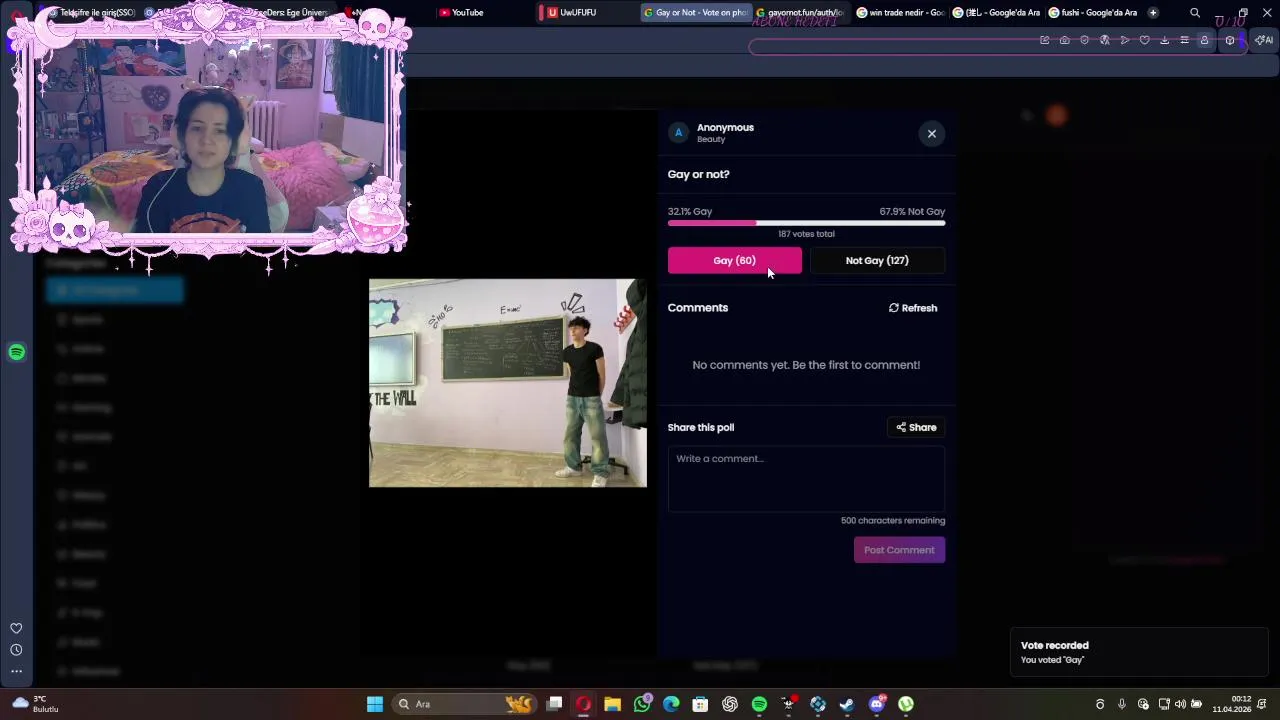Open a new browser tab

pyautogui.click(x=1153, y=13)
